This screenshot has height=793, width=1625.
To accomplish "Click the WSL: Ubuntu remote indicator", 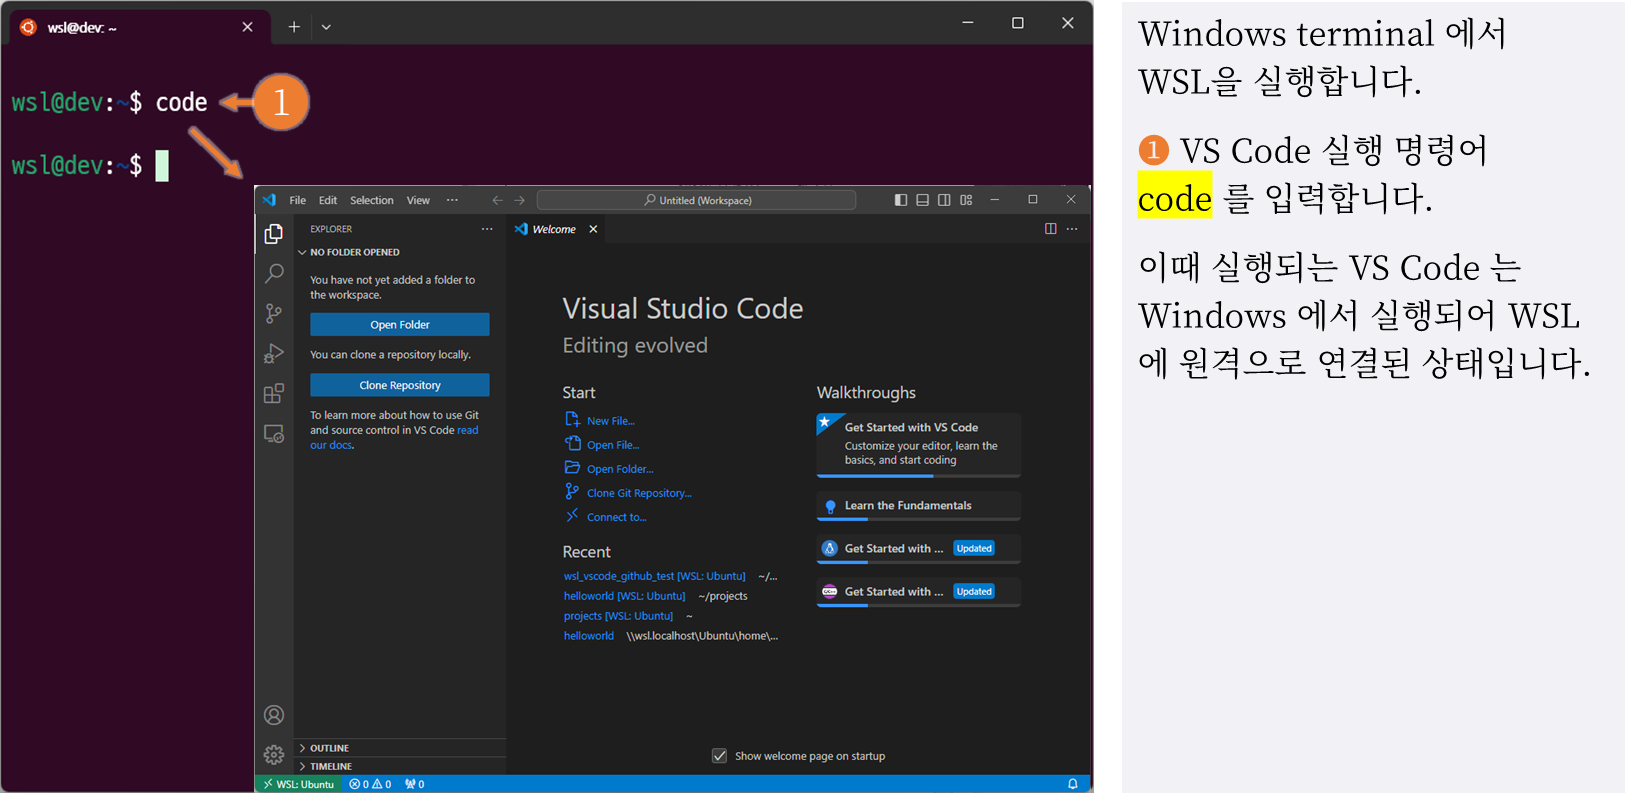I will click(x=298, y=784).
